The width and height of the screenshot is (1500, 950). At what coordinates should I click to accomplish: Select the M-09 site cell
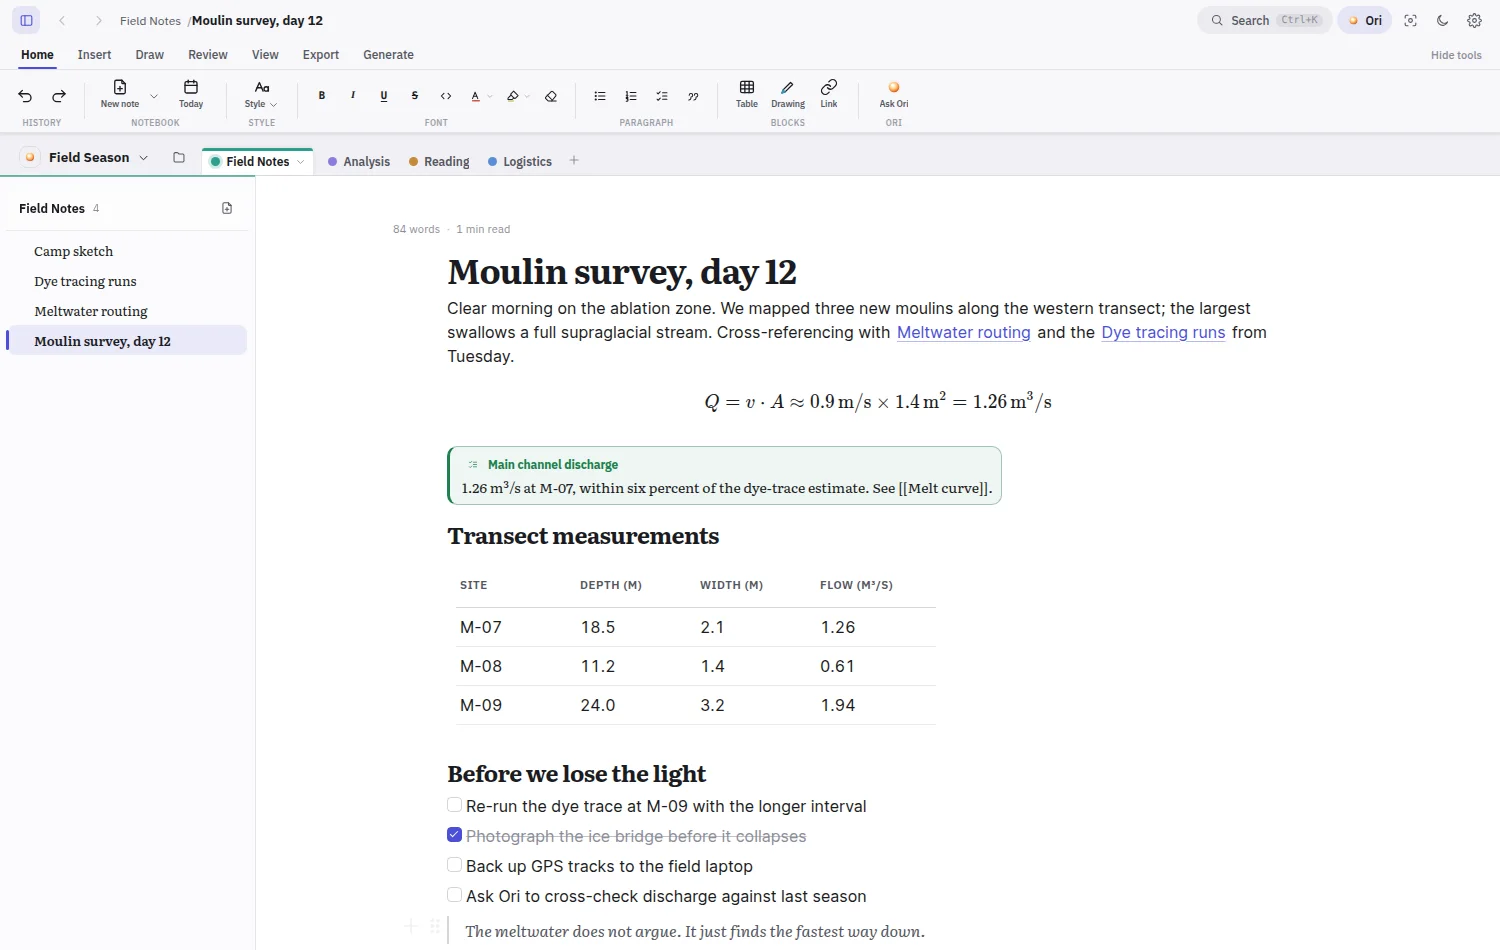(481, 705)
